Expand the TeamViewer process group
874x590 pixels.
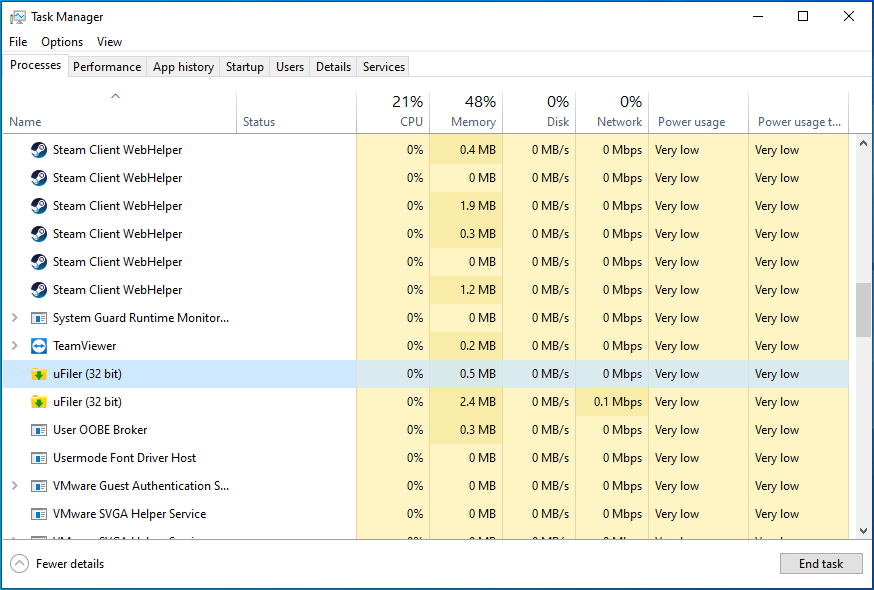coord(14,346)
